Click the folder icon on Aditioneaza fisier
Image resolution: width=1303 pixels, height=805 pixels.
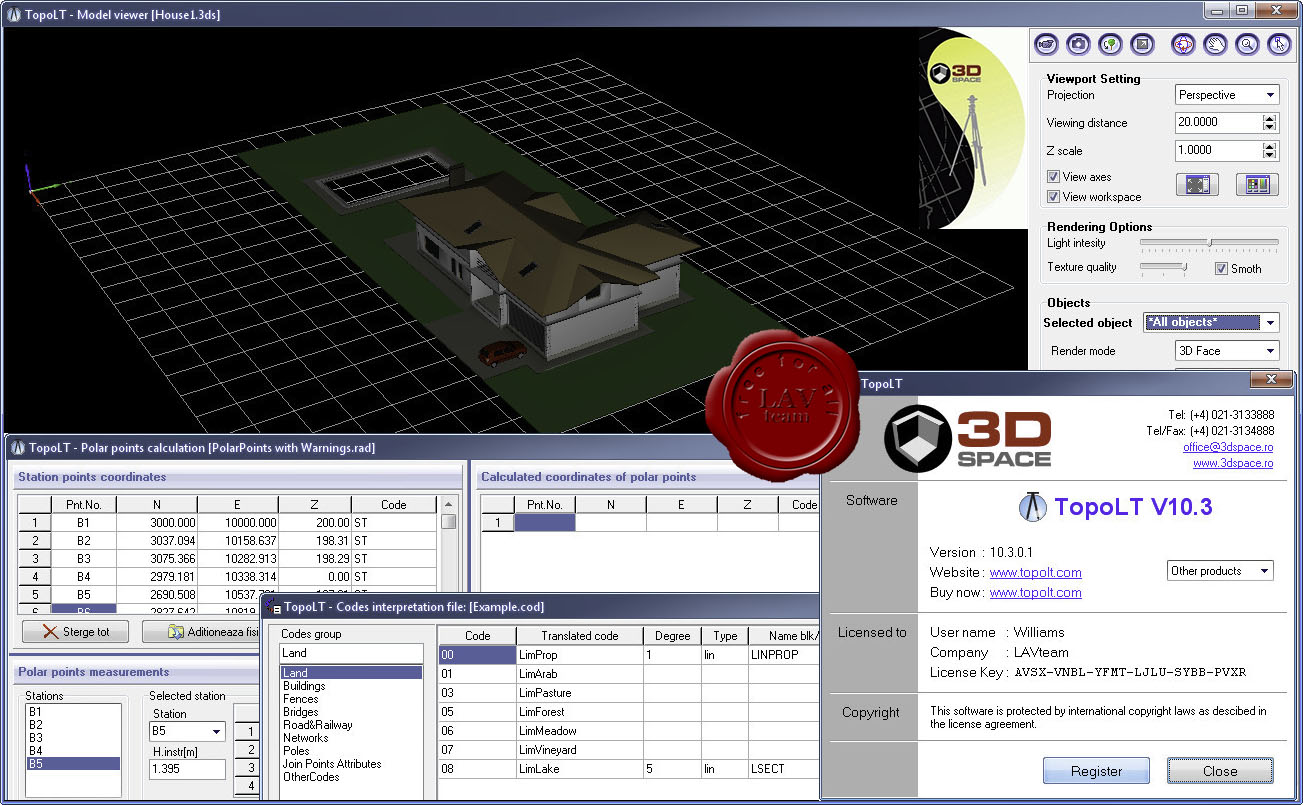175,632
